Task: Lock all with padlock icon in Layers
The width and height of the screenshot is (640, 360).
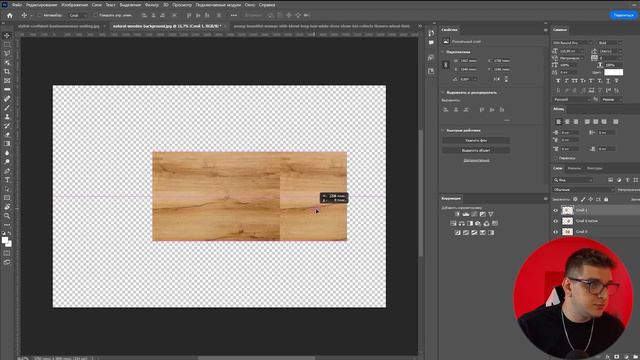Action: [606, 199]
